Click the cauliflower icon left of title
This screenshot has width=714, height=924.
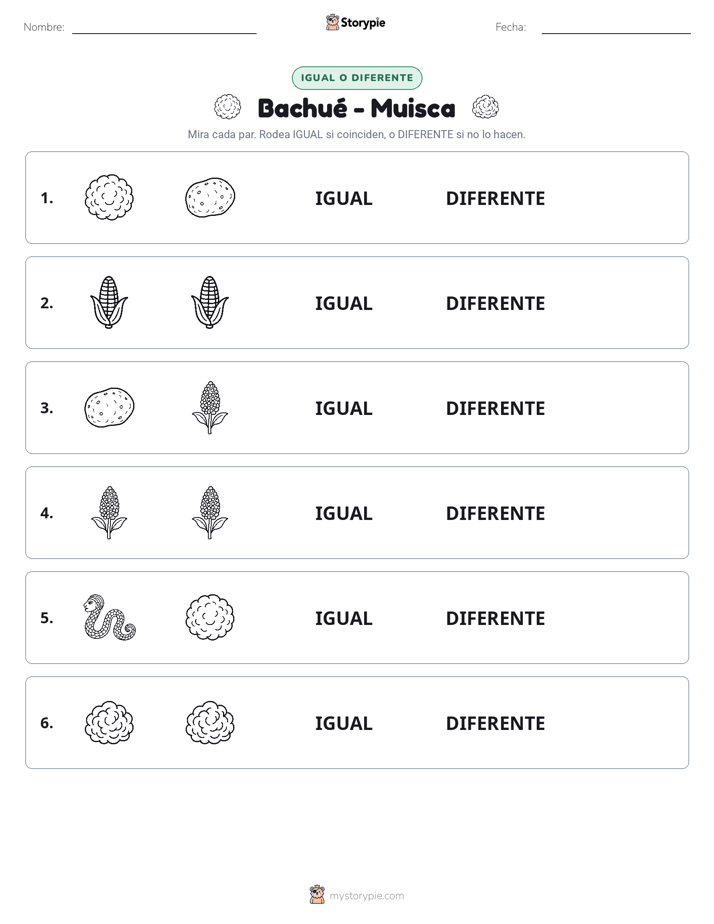click(227, 107)
